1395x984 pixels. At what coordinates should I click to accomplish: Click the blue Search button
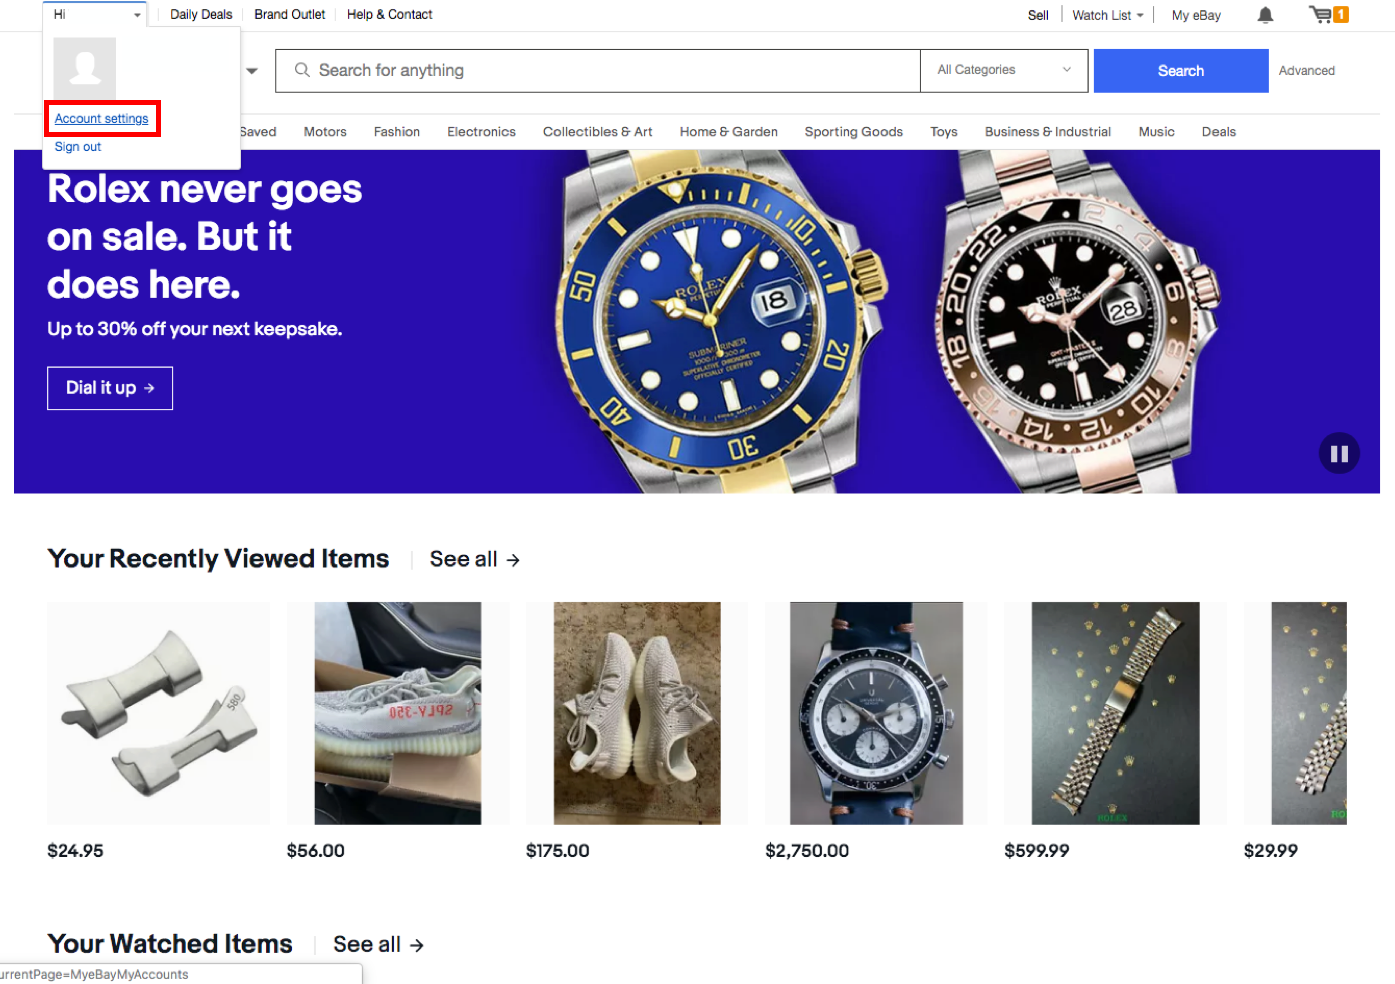pyautogui.click(x=1181, y=71)
